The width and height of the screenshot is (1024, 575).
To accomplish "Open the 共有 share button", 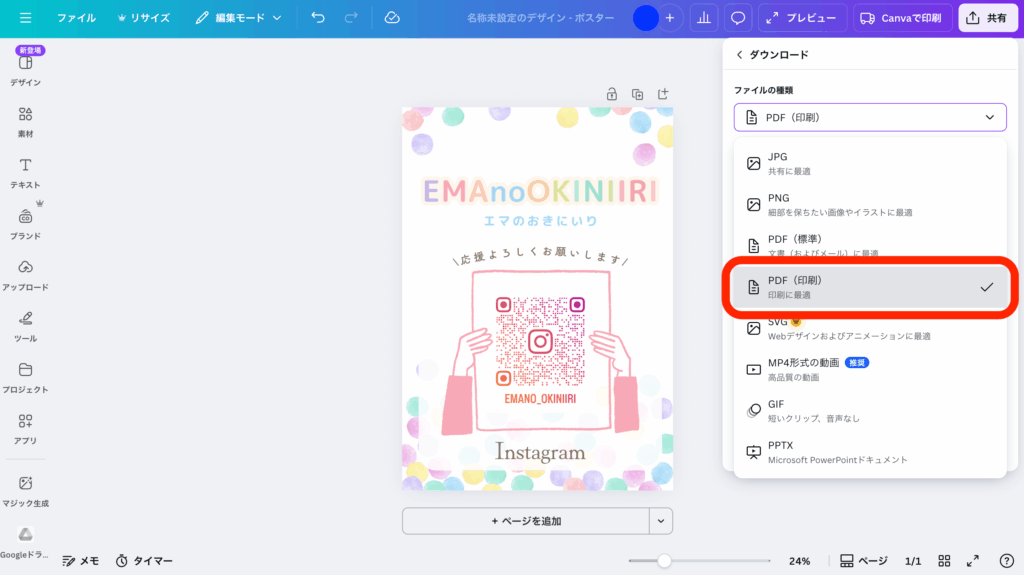I will [987, 18].
